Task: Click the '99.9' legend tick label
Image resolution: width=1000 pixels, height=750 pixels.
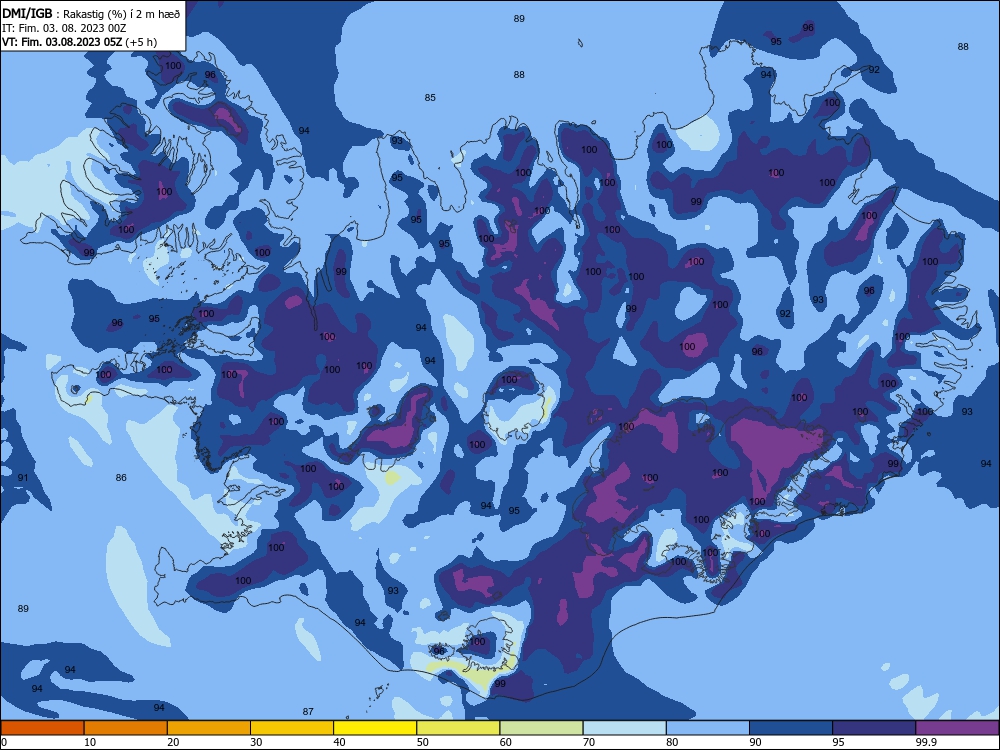Action: (926, 742)
